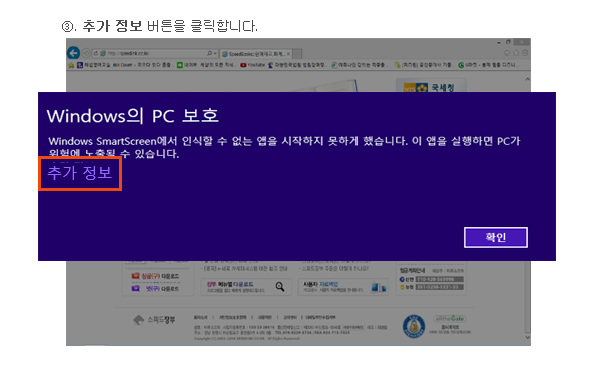Click the blue browser back arrow
Screen dimensions: 612x378
coord(73,53)
